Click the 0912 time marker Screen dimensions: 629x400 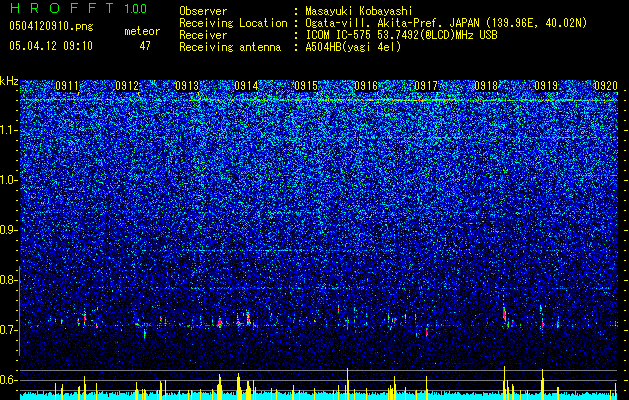(x=127, y=86)
